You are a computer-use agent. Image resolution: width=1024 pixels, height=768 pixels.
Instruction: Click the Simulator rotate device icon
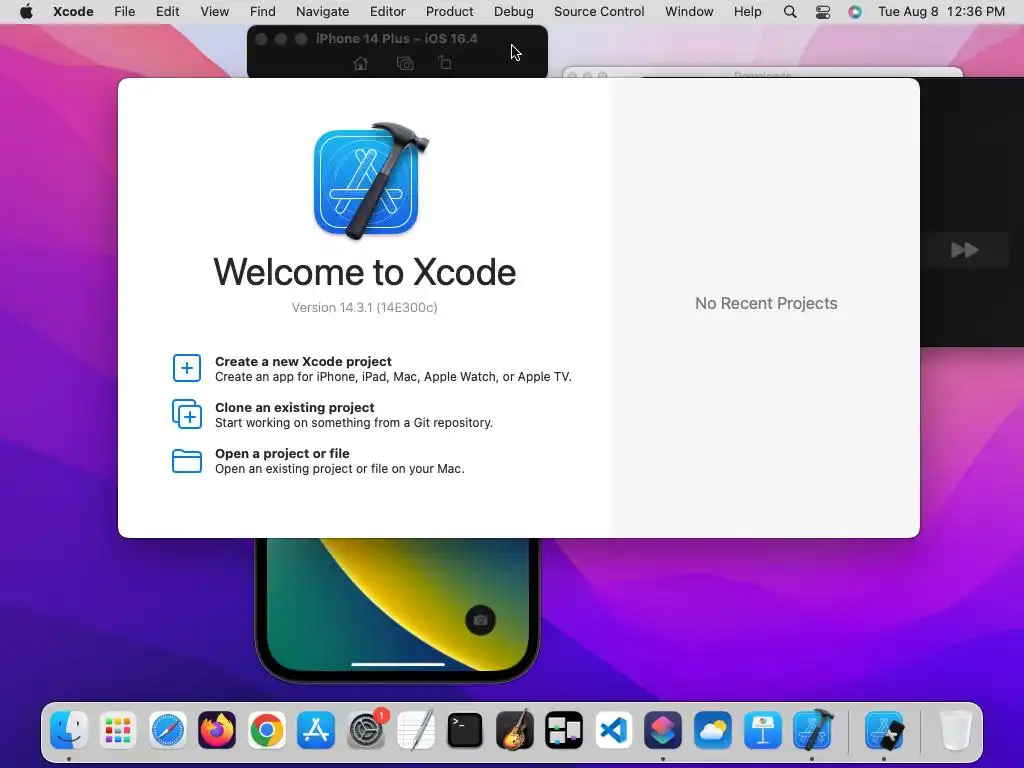(445, 63)
